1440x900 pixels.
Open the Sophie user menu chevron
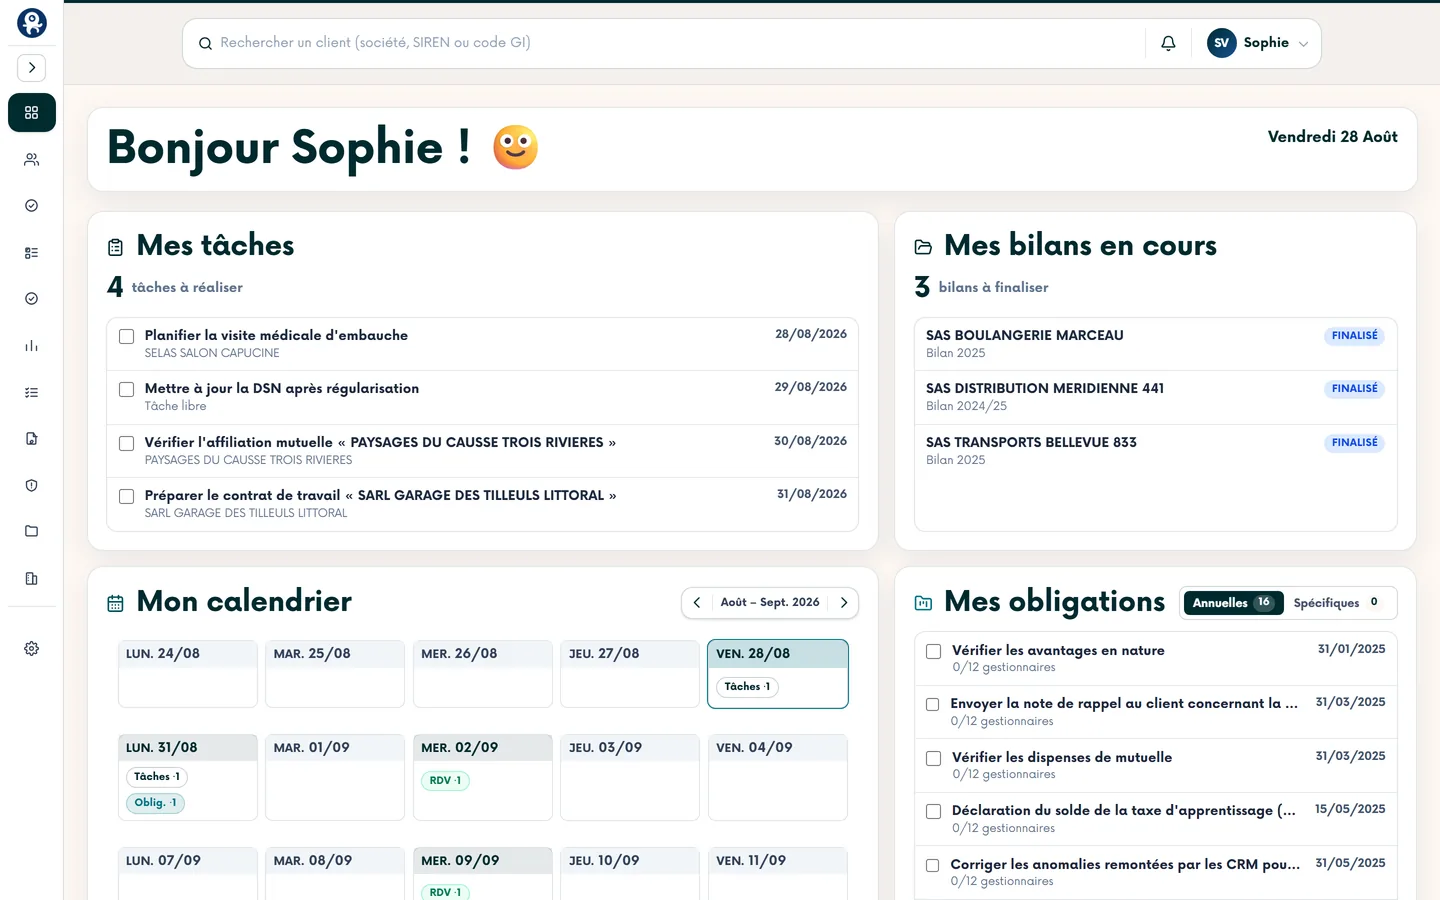[1303, 44]
